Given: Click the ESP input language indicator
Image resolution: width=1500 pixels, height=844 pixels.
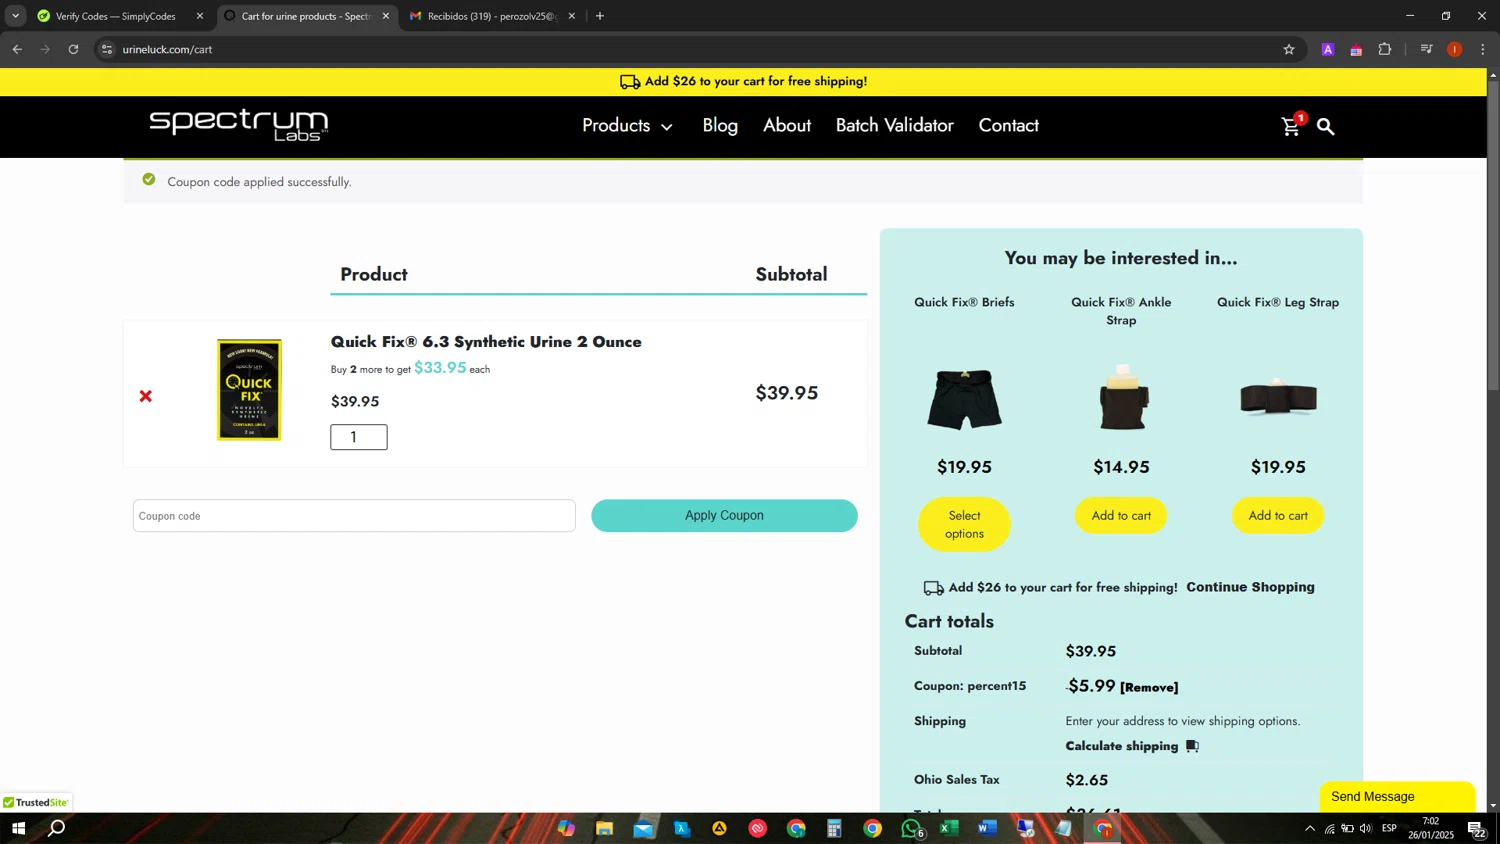Looking at the screenshot, I should (x=1389, y=828).
